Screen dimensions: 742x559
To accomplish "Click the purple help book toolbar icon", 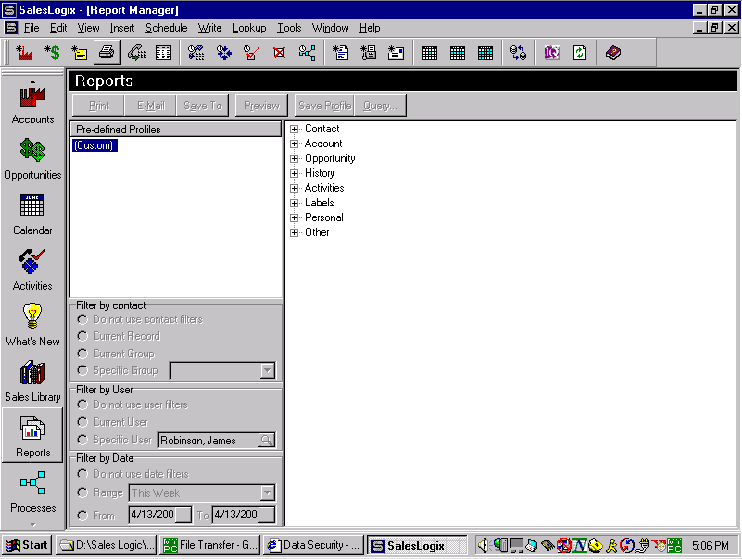I will tap(613, 53).
